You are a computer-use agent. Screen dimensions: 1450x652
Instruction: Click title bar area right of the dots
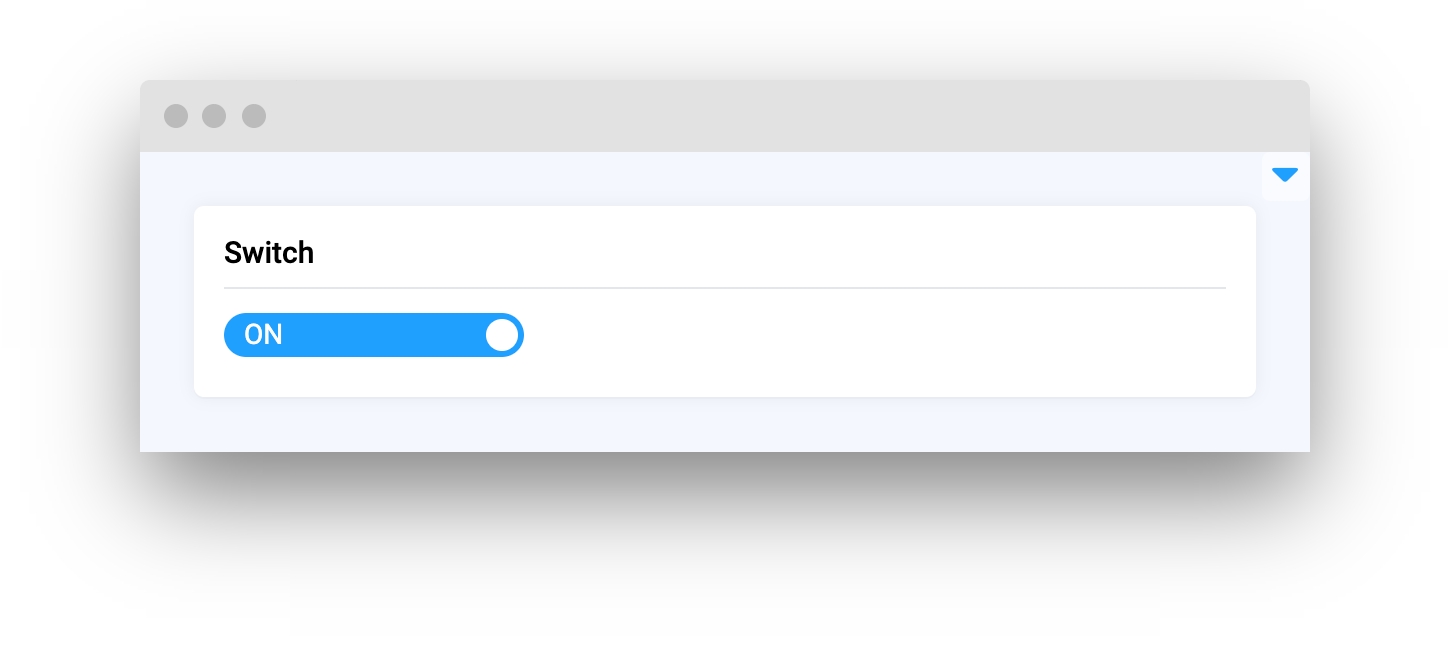pyautogui.click(x=780, y=116)
